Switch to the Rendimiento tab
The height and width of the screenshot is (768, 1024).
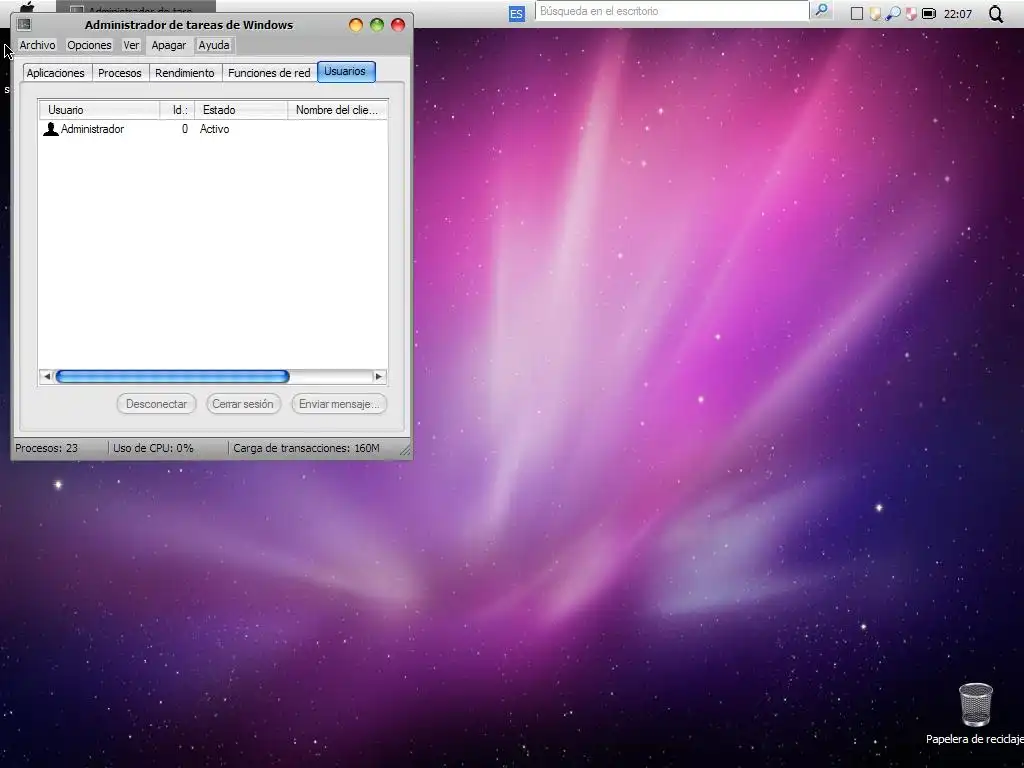(185, 73)
